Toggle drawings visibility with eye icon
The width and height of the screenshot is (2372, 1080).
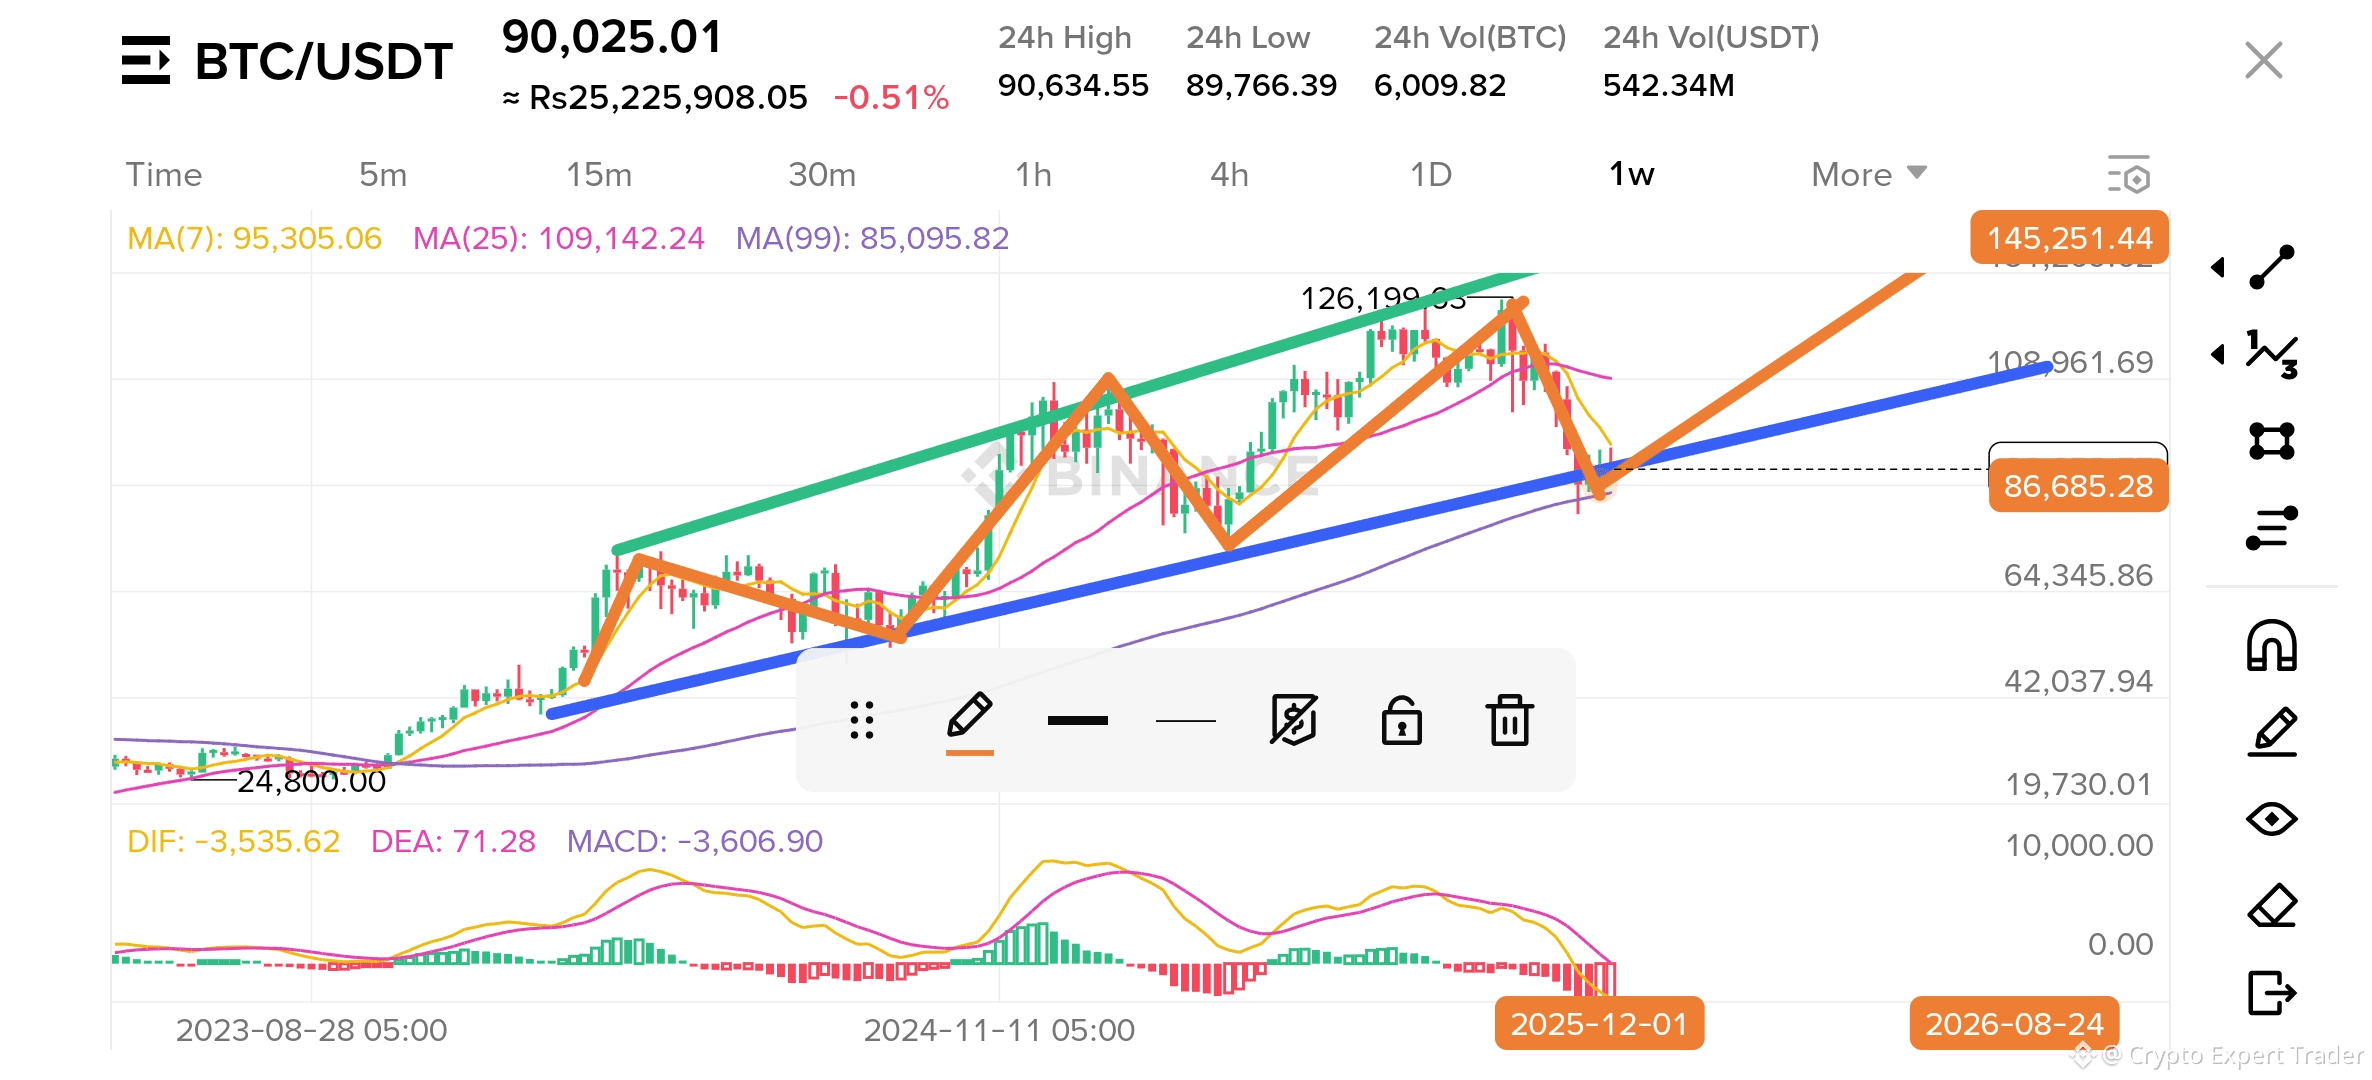click(2272, 819)
